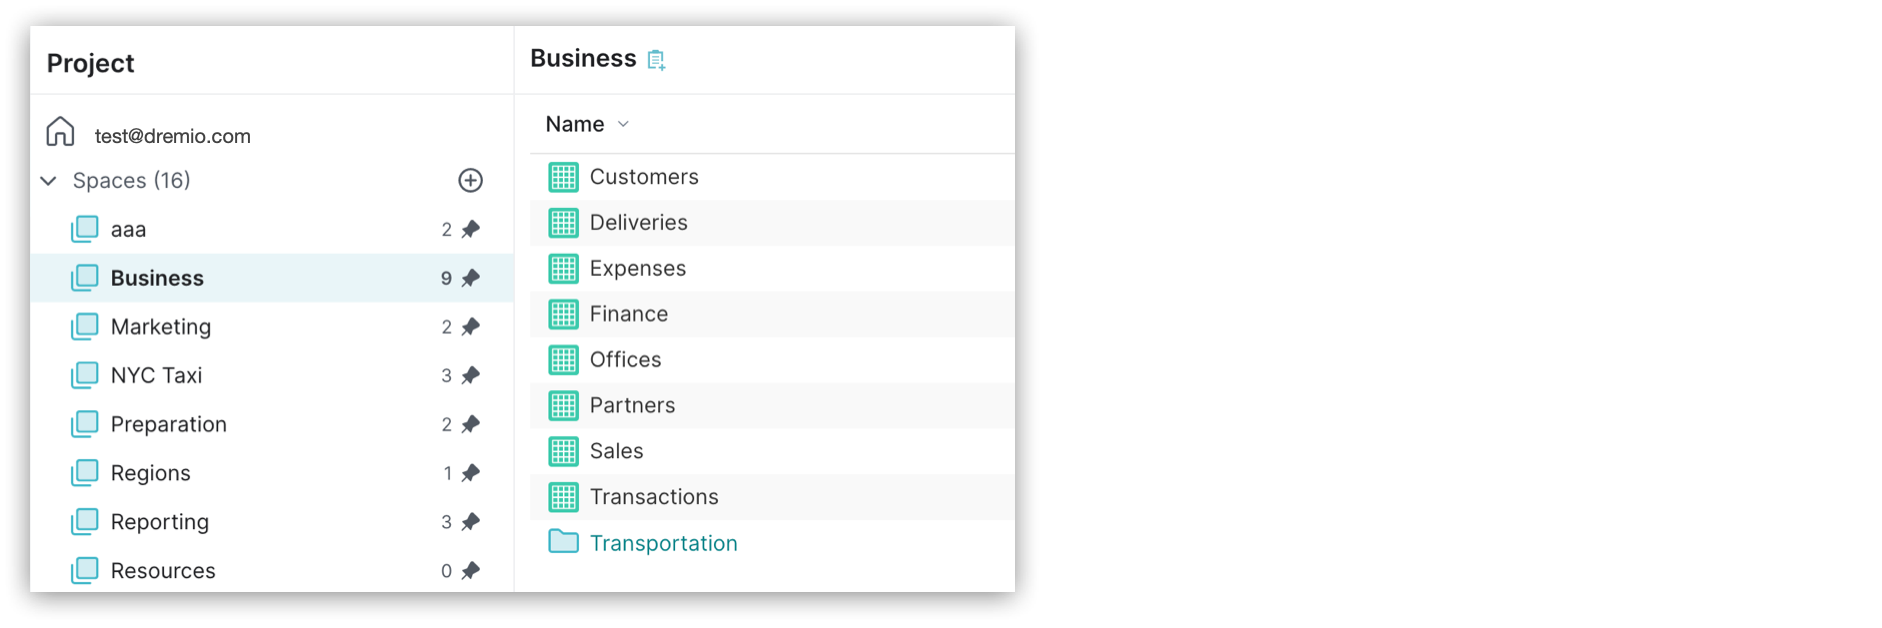
Task: Open the Deliveries dataset
Action: coord(638,223)
